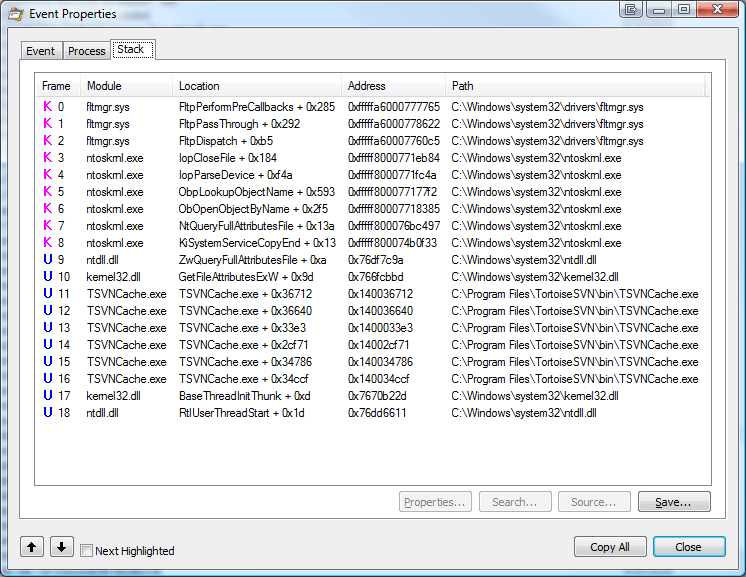746x577 pixels.
Task: Select address '0x140036640' cell
Action: coord(381,311)
